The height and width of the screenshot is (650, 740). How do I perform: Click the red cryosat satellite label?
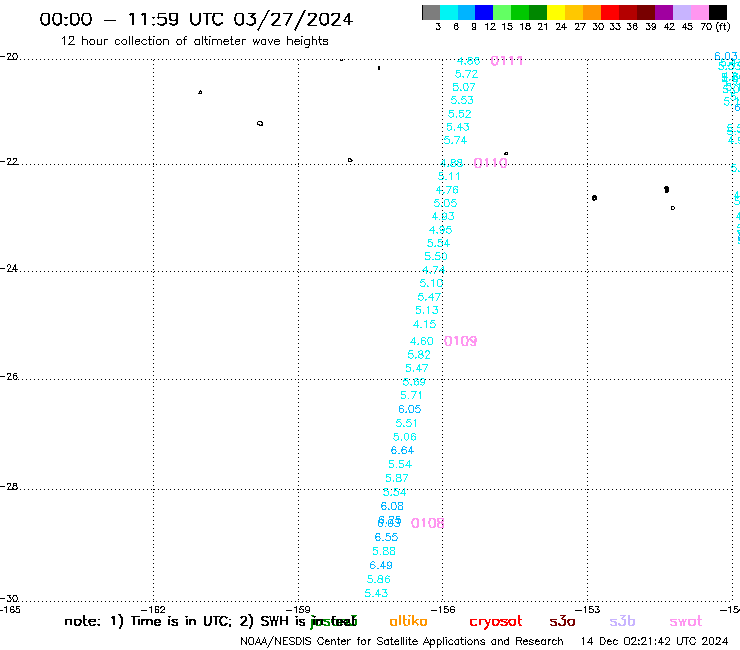click(x=496, y=621)
